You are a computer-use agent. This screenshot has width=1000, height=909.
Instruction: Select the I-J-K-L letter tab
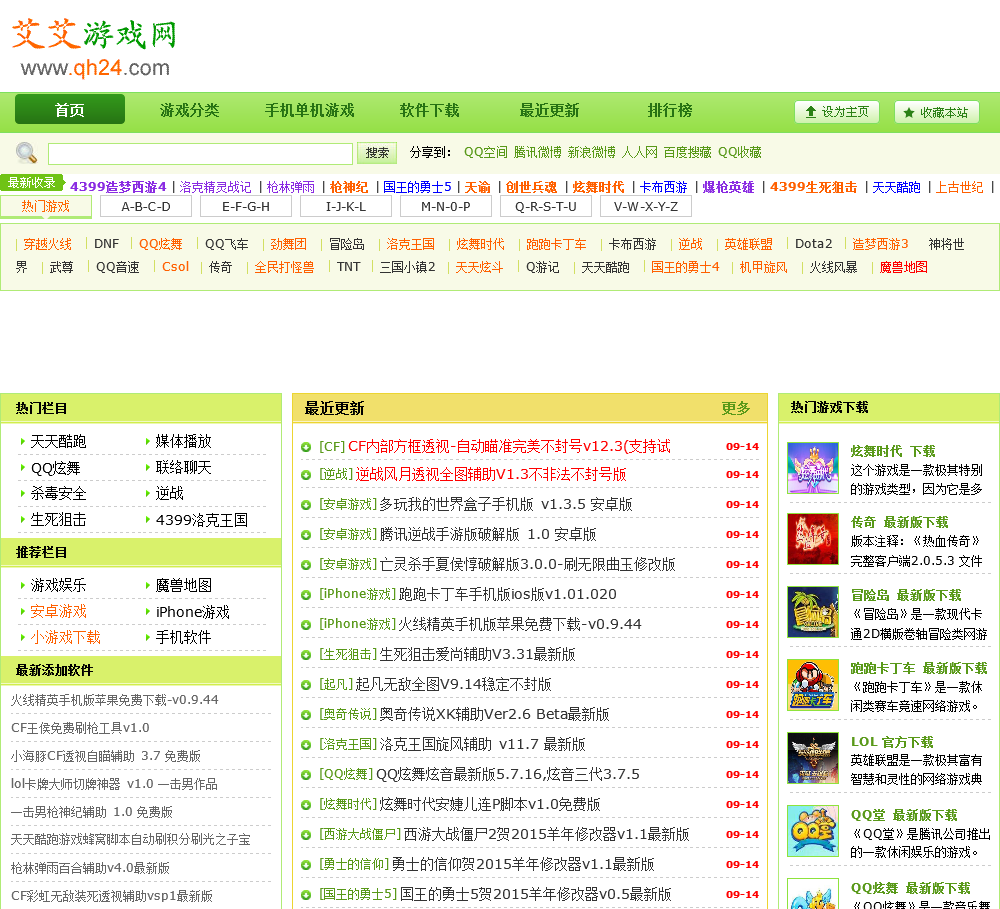pos(346,207)
